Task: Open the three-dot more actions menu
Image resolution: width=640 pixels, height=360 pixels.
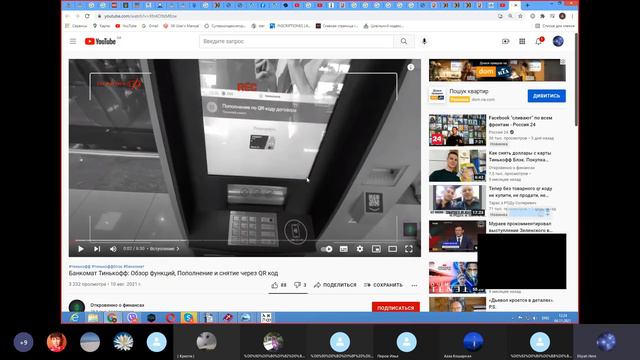Action: (x=414, y=285)
